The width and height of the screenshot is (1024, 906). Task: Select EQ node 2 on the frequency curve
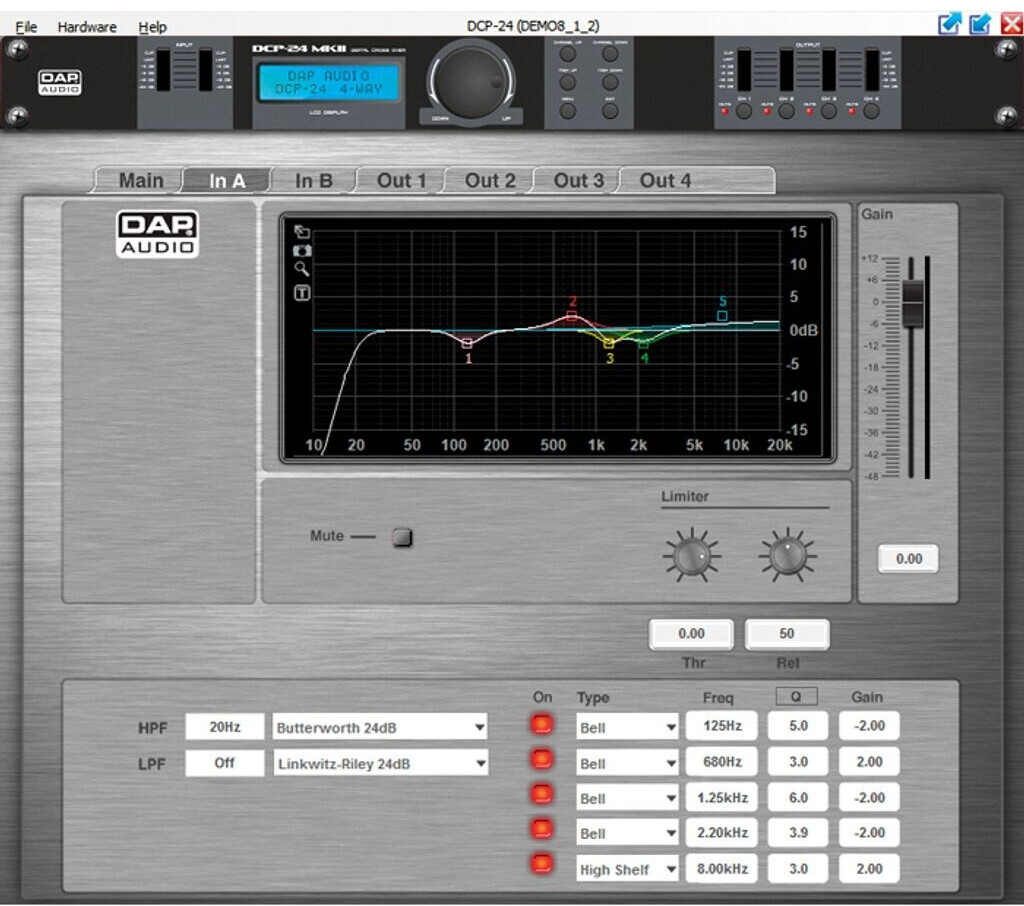(572, 315)
